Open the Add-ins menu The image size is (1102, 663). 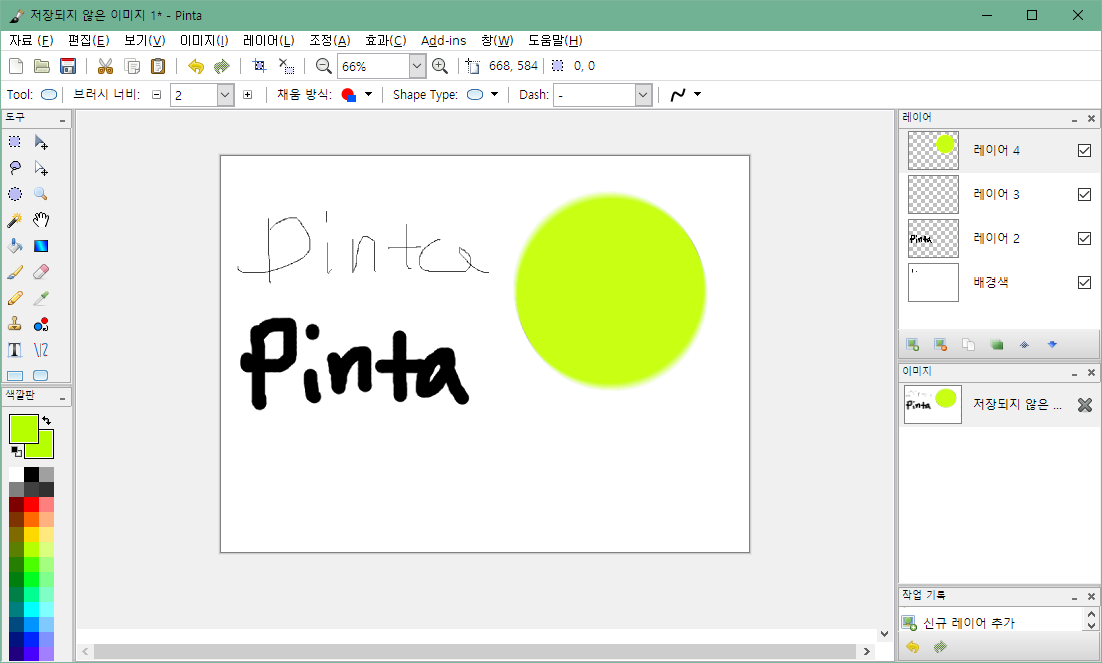443,41
